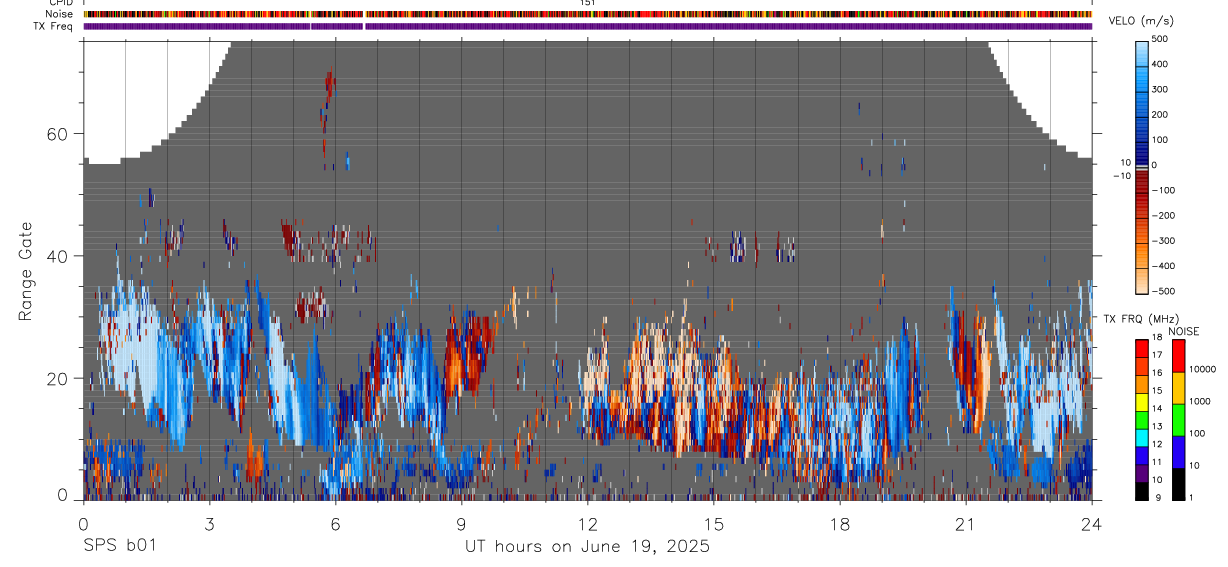This screenshot has height=567, width=1228.
Task: Click the 'TX Freq' row label
Action: (54, 26)
